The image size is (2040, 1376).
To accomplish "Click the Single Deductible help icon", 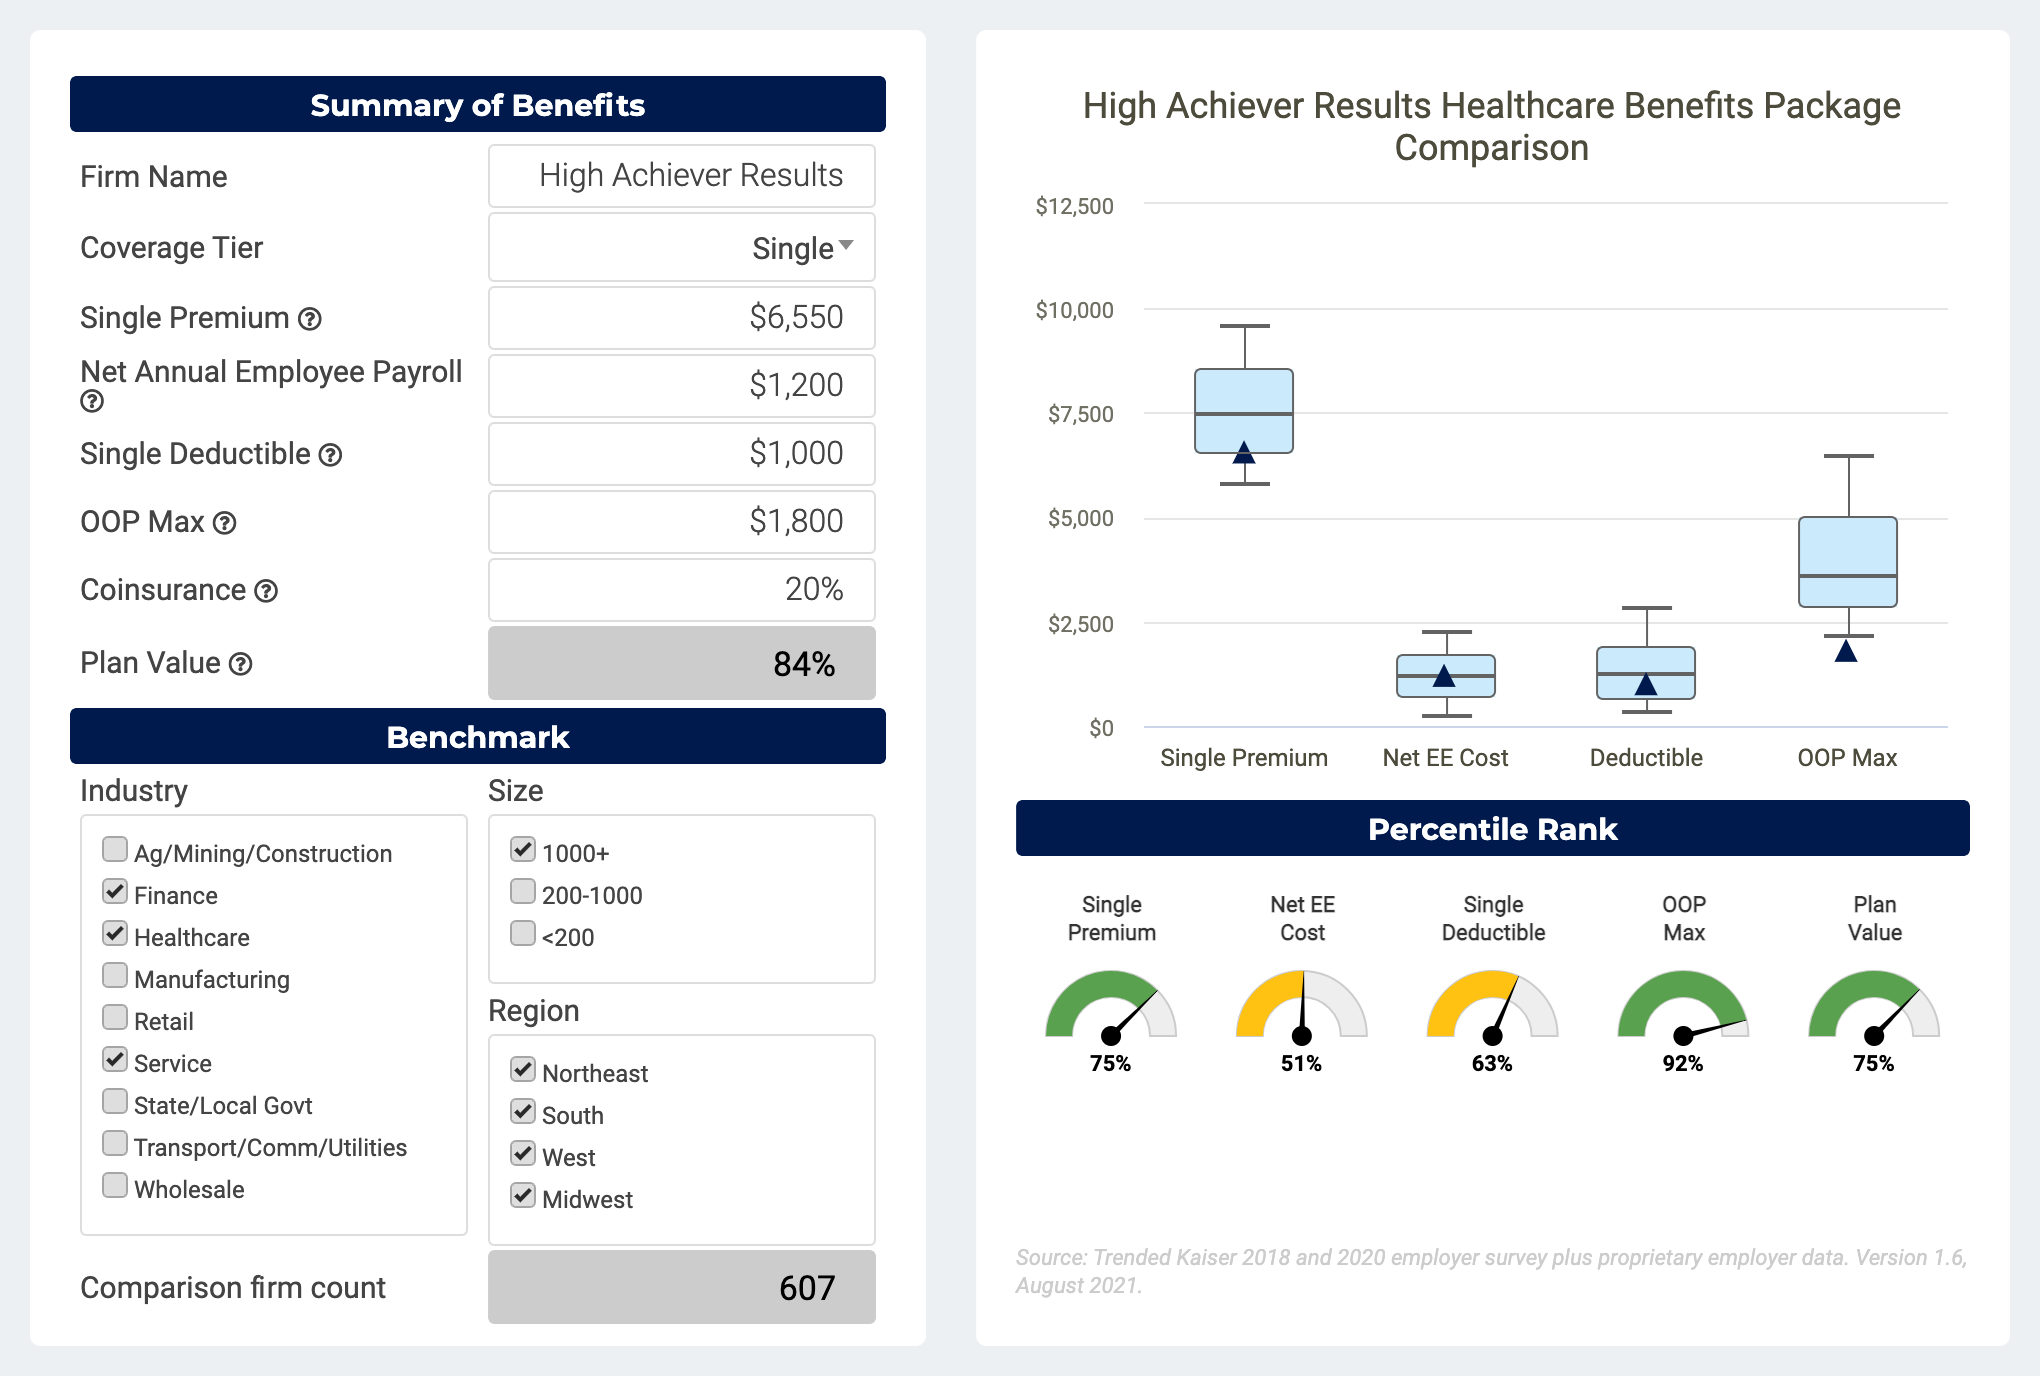I will pyautogui.click(x=330, y=455).
